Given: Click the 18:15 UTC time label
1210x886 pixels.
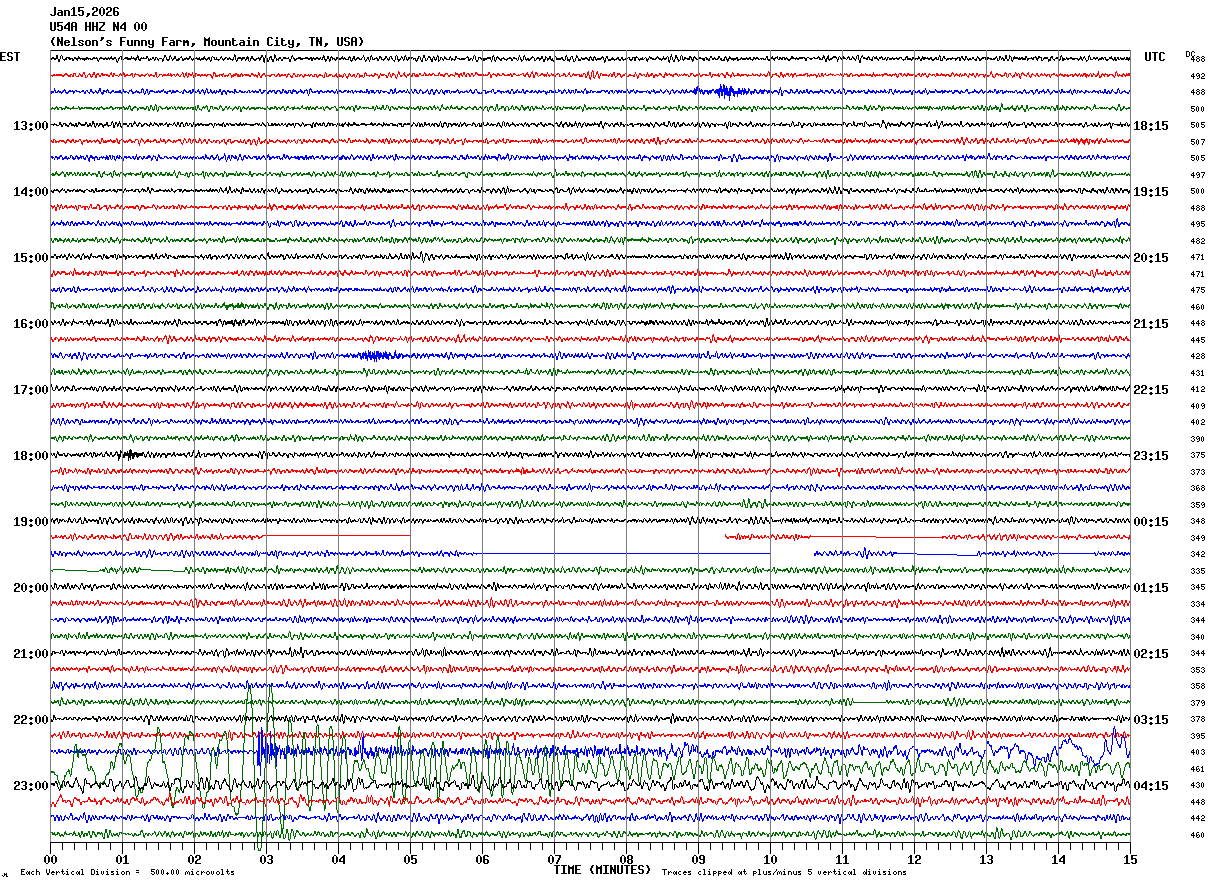Looking at the screenshot, I should [x=1150, y=126].
